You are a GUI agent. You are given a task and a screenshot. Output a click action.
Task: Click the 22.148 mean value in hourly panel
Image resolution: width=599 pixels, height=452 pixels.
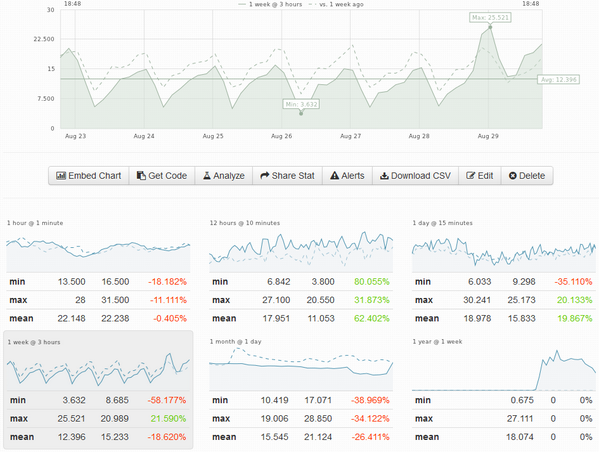71,318
